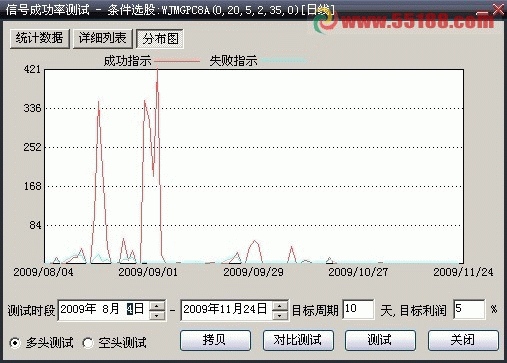The image size is (507, 363).
Task: Click the x-axis date 2009/08/04
Action: pos(43,272)
